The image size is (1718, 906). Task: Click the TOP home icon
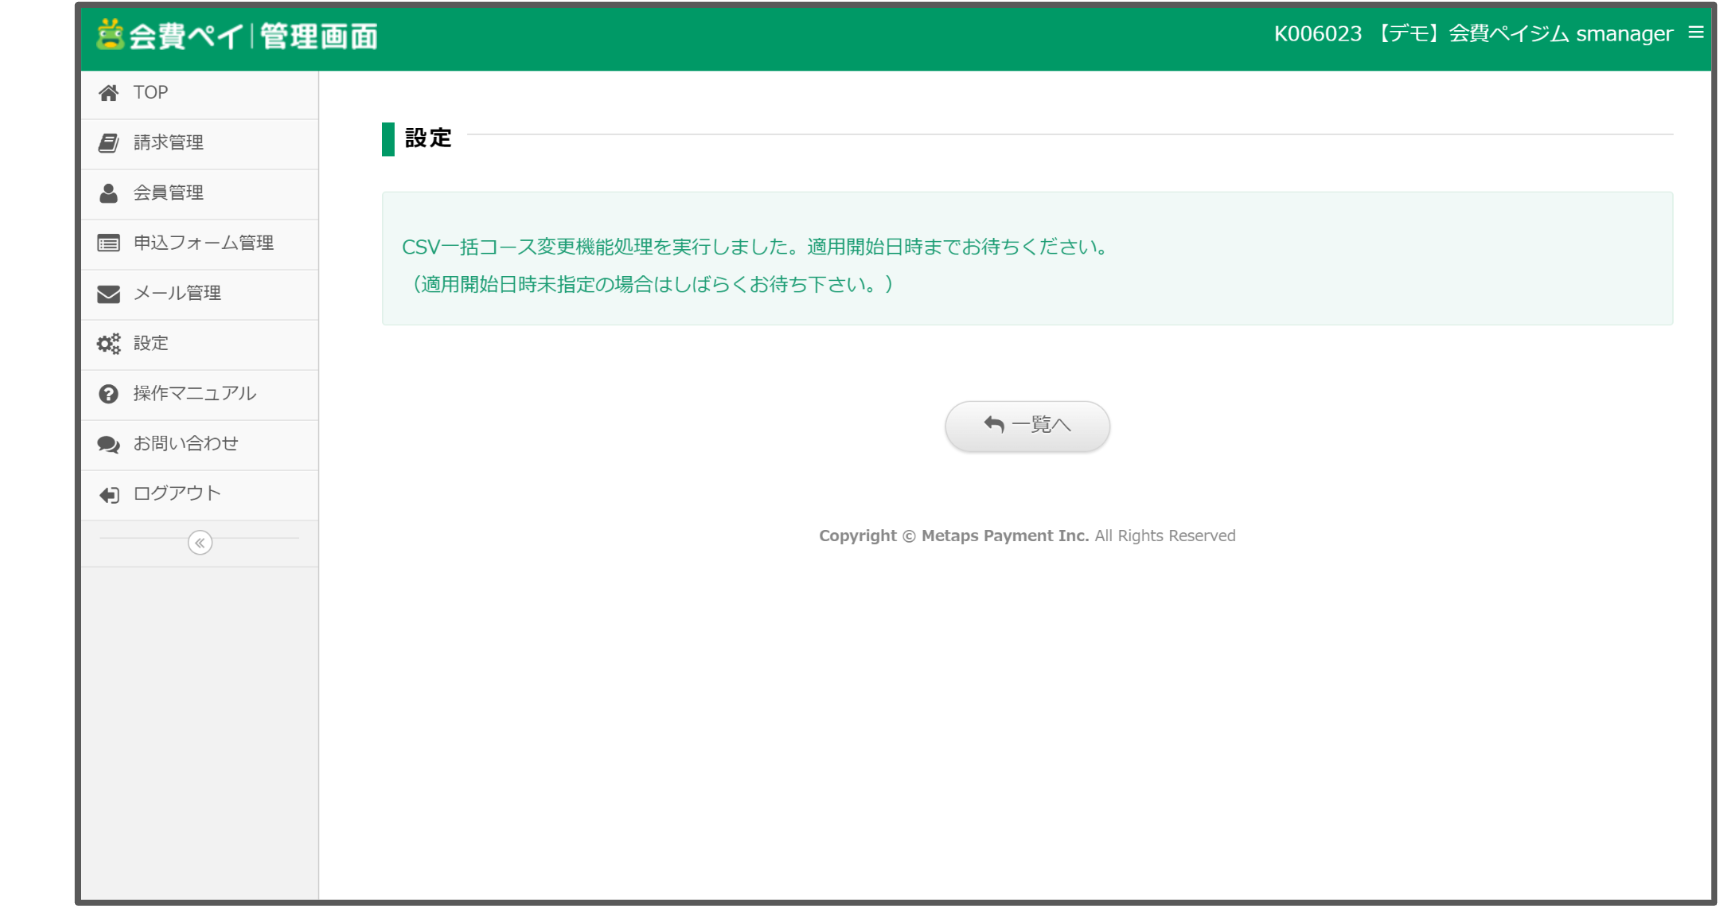108,92
